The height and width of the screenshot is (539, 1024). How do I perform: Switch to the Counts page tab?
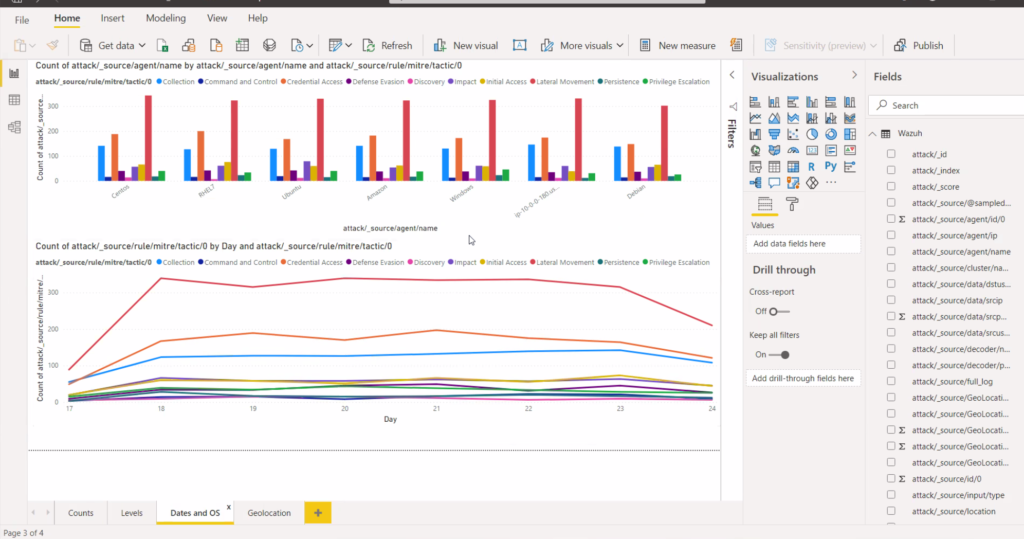click(80, 513)
